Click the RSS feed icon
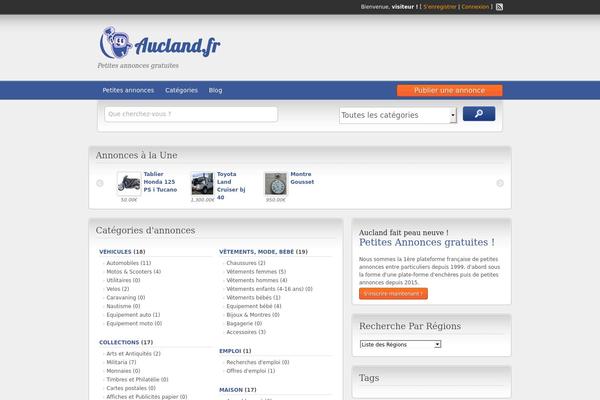600x400 pixels. (x=500, y=7)
